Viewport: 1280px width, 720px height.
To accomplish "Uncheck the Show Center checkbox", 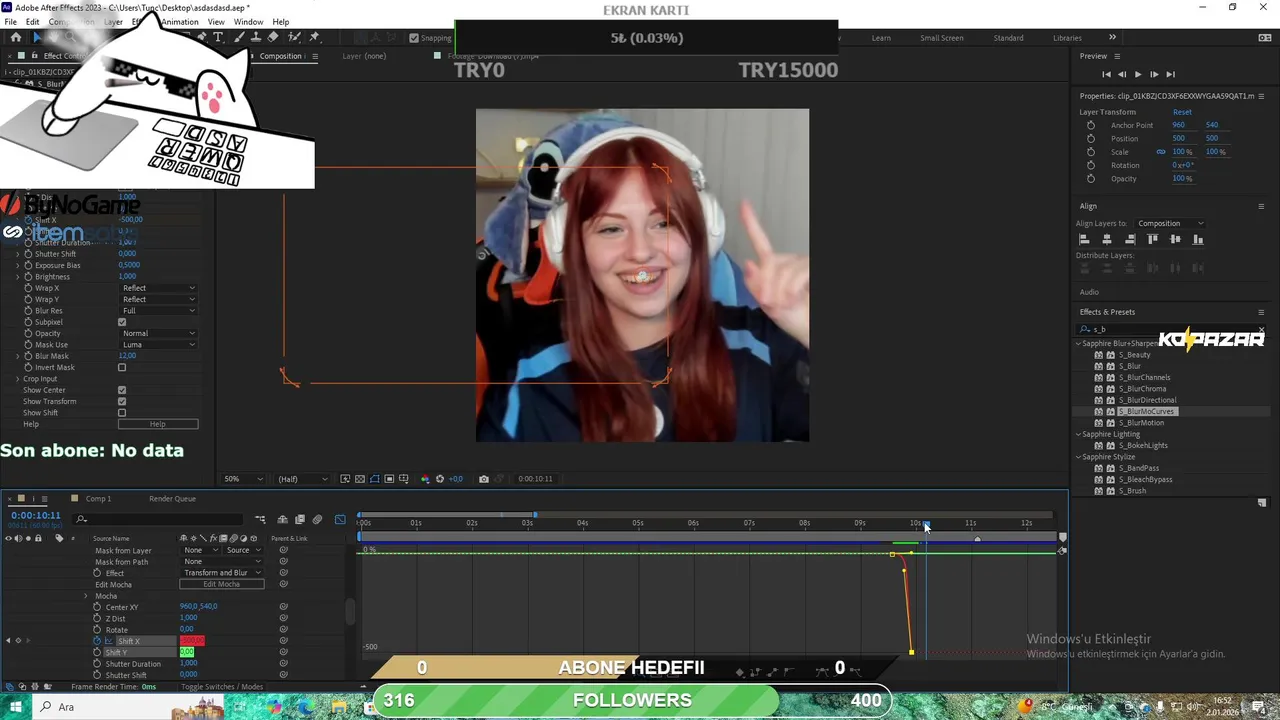I will (x=122, y=390).
